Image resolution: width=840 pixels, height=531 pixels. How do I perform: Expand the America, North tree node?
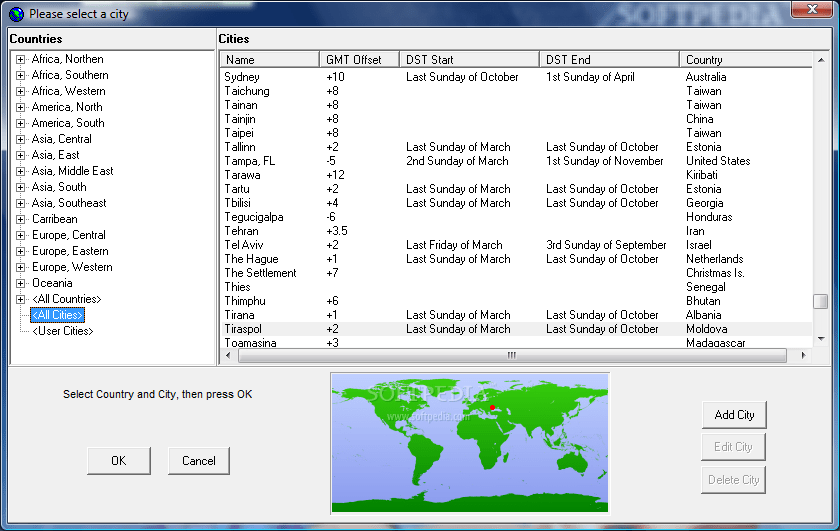[x=20, y=108]
